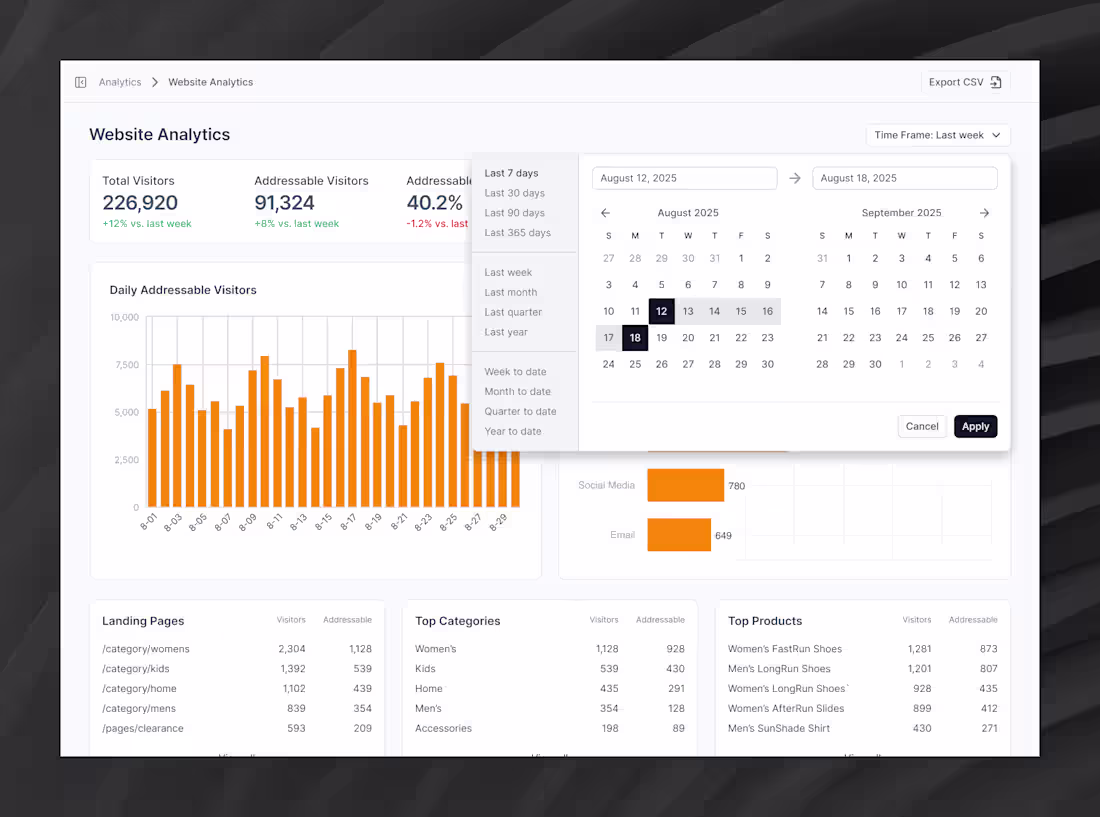
Task: Select August 25 on the calendar
Action: pyautogui.click(x=635, y=364)
